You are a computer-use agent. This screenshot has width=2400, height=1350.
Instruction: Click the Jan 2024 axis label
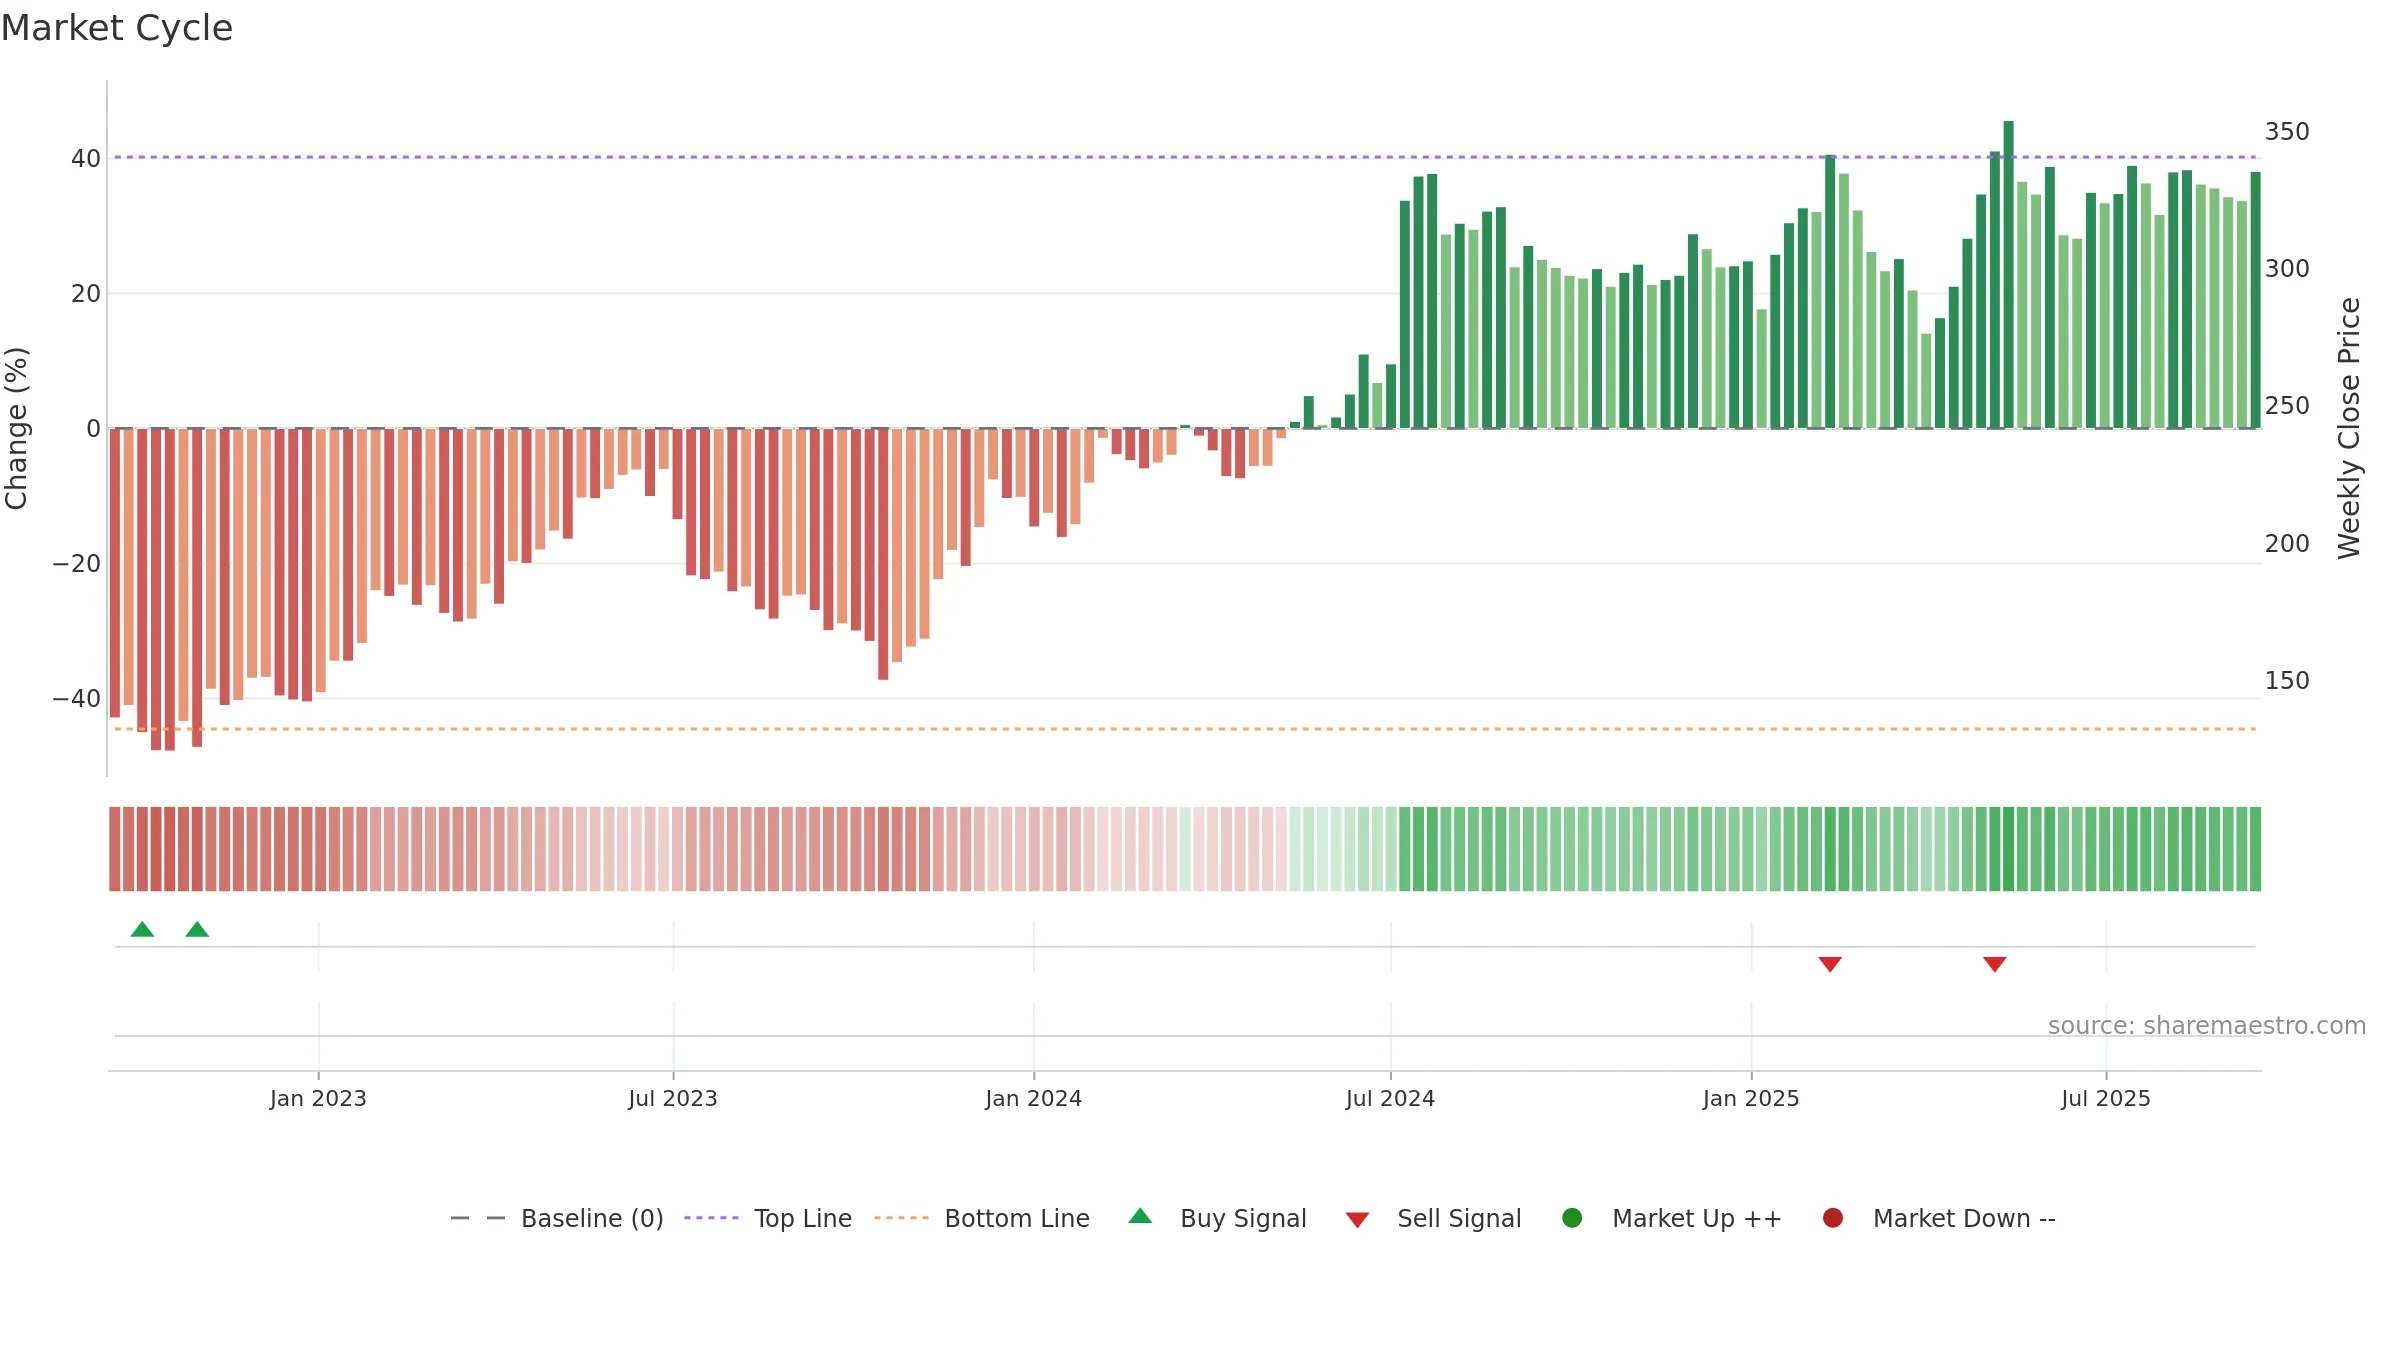pos(1033,1098)
